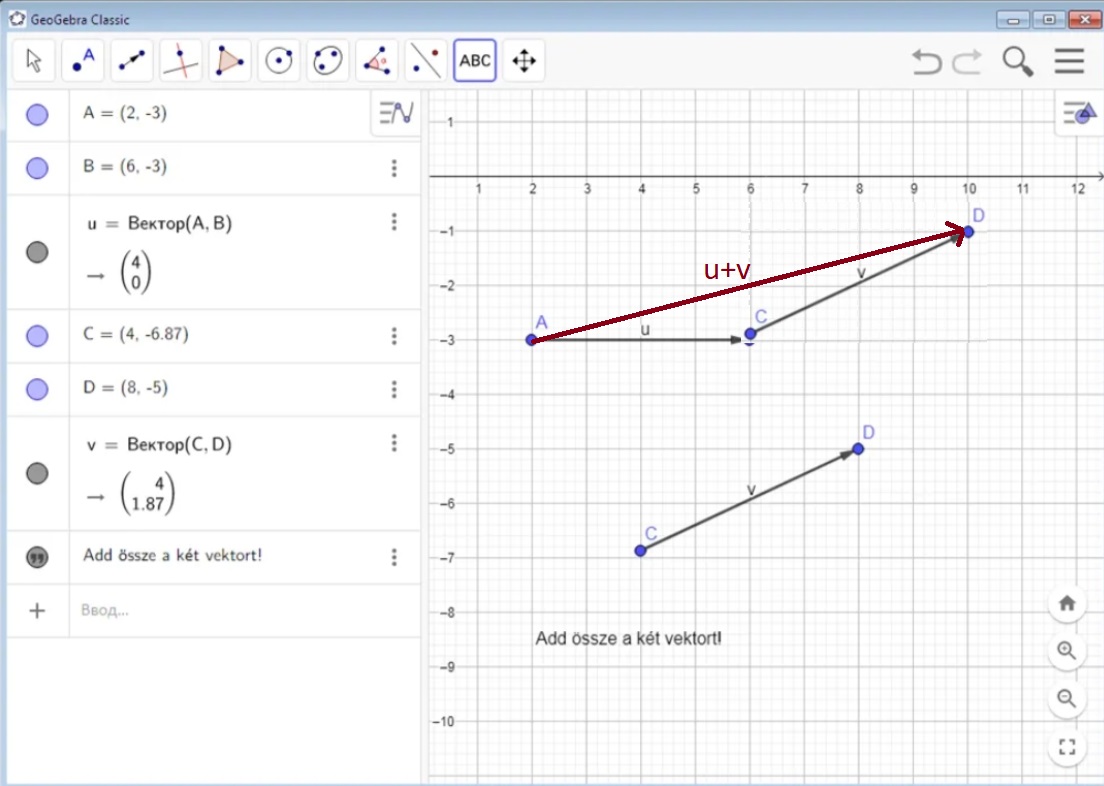Select the Ellipse conic tool
1104x786 pixels.
tap(328, 61)
